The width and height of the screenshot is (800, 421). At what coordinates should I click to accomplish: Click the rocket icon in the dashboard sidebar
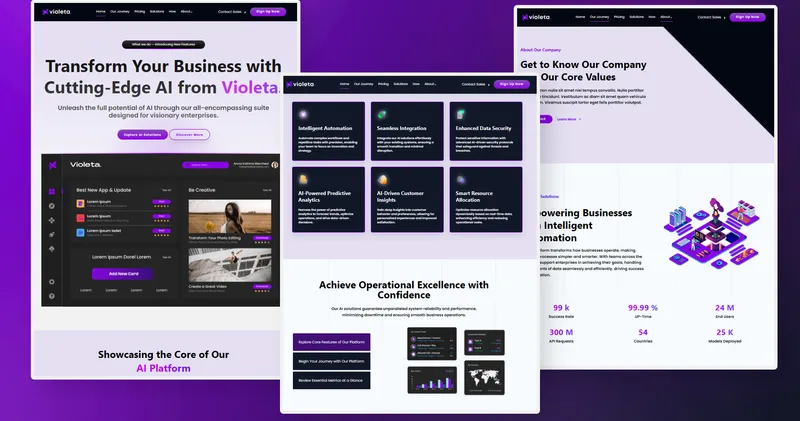[x=51, y=234]
